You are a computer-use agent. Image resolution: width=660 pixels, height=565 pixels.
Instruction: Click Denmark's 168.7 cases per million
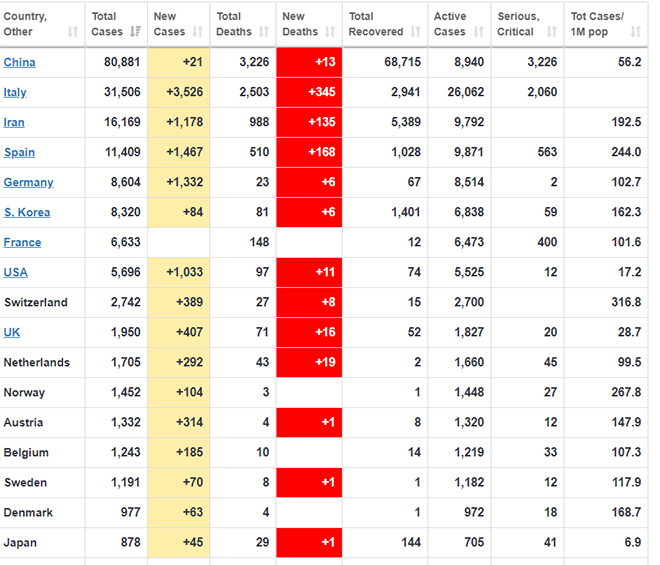click(x=626, y=512)
